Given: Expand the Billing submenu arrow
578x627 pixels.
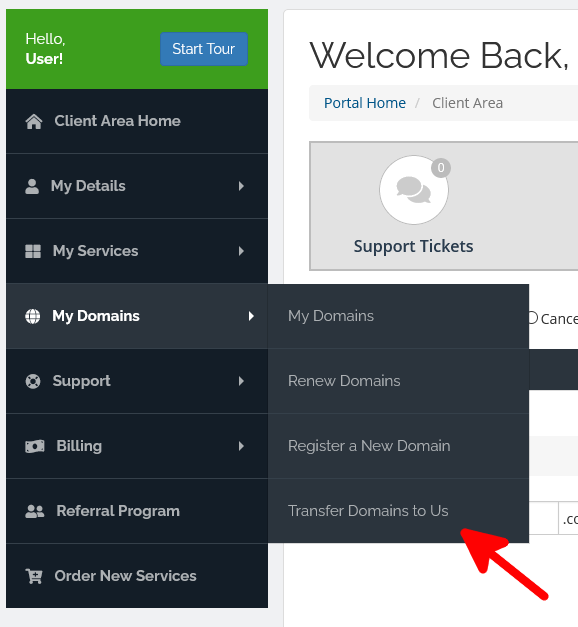Looking at the screenshot, I should tap(241, 446).
